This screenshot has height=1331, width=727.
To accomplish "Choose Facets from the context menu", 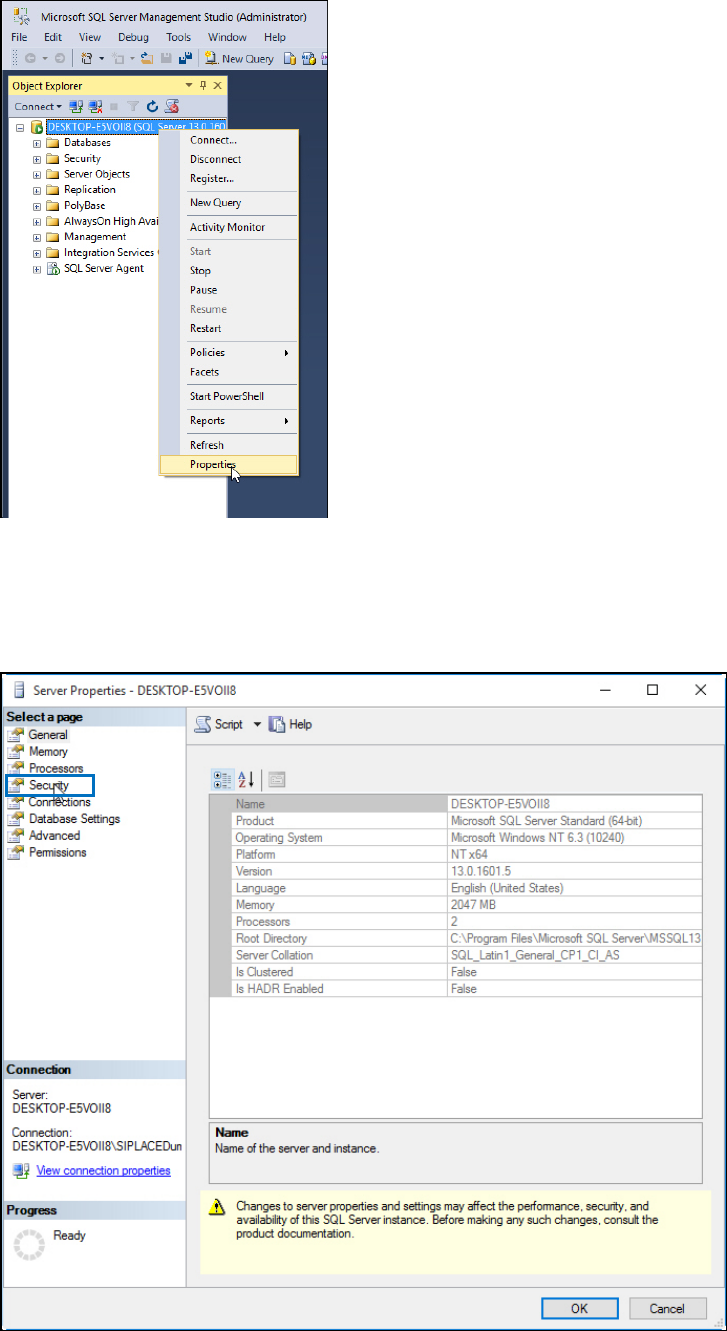I will pyautogui.click(x=229, y=372).
